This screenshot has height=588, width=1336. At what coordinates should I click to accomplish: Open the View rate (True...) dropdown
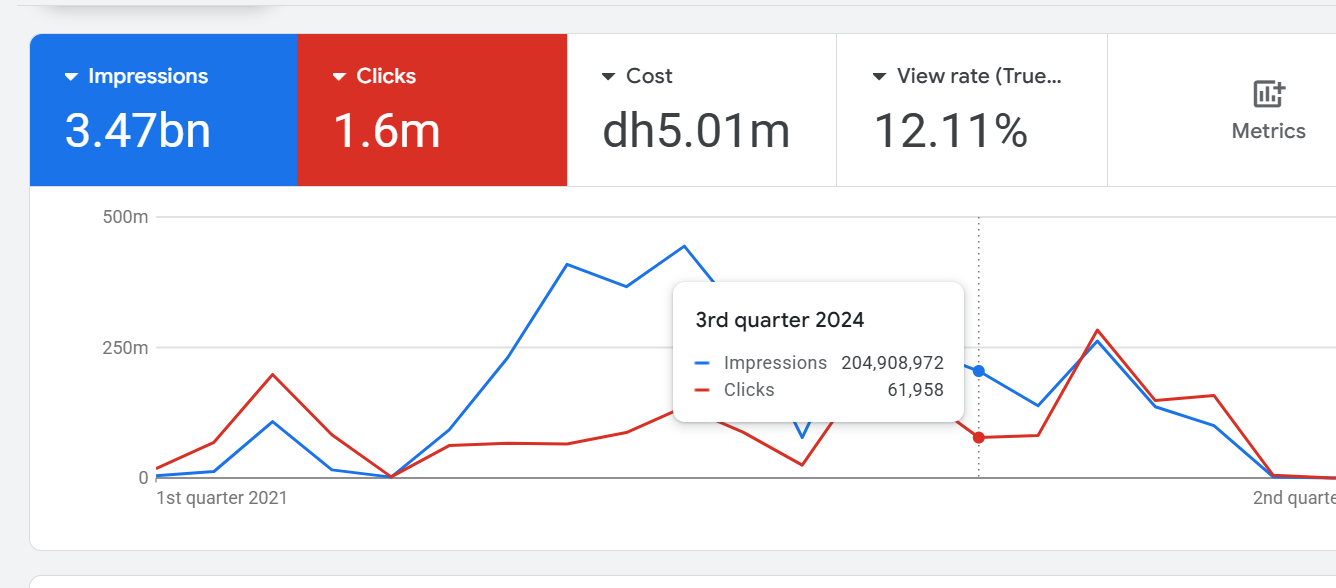[x=879, y=75]
